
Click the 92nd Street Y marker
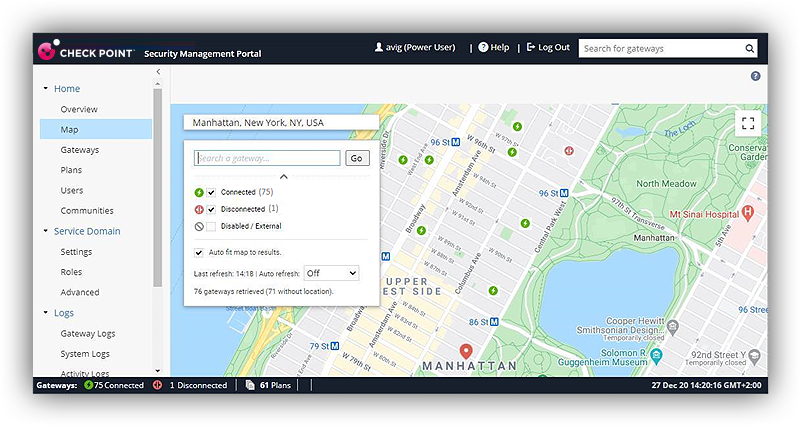(755, 356)
